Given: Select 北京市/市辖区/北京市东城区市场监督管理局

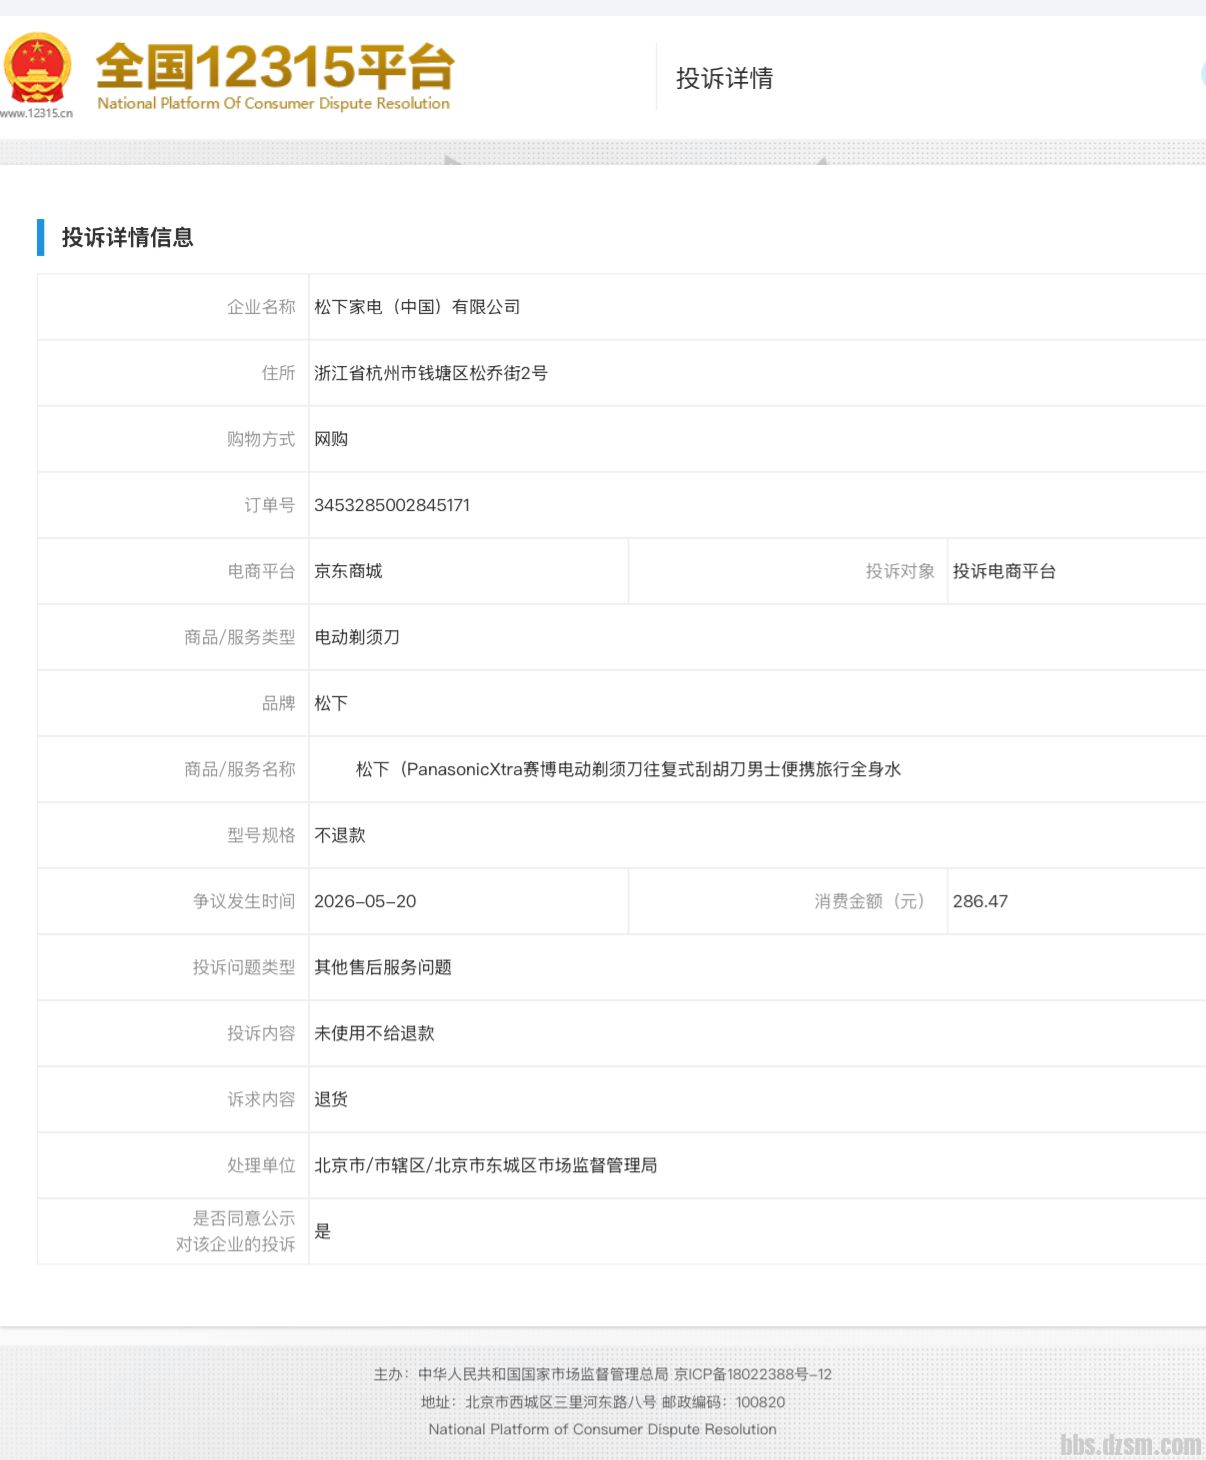Looking at the screenshot, I should point(485,1165).
